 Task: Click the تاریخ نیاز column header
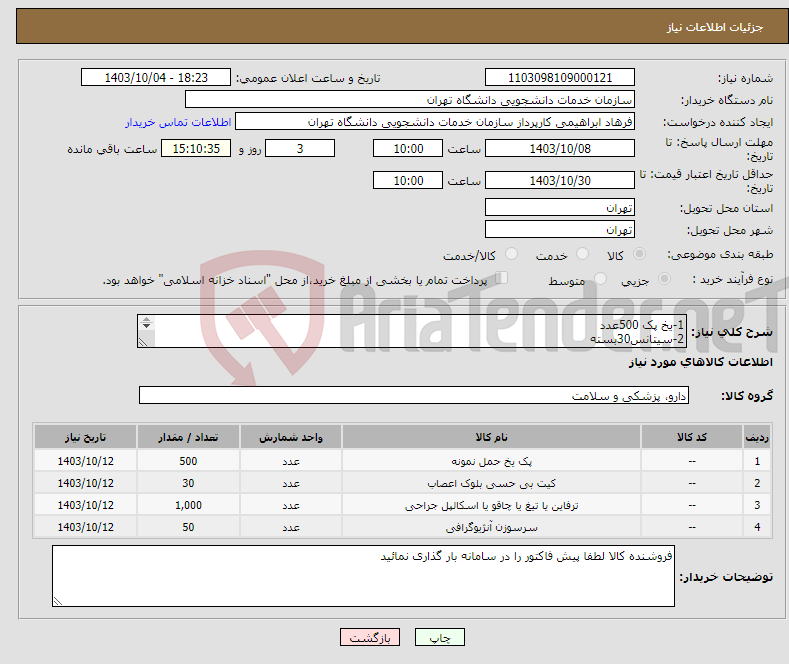(x=86, y=437)
